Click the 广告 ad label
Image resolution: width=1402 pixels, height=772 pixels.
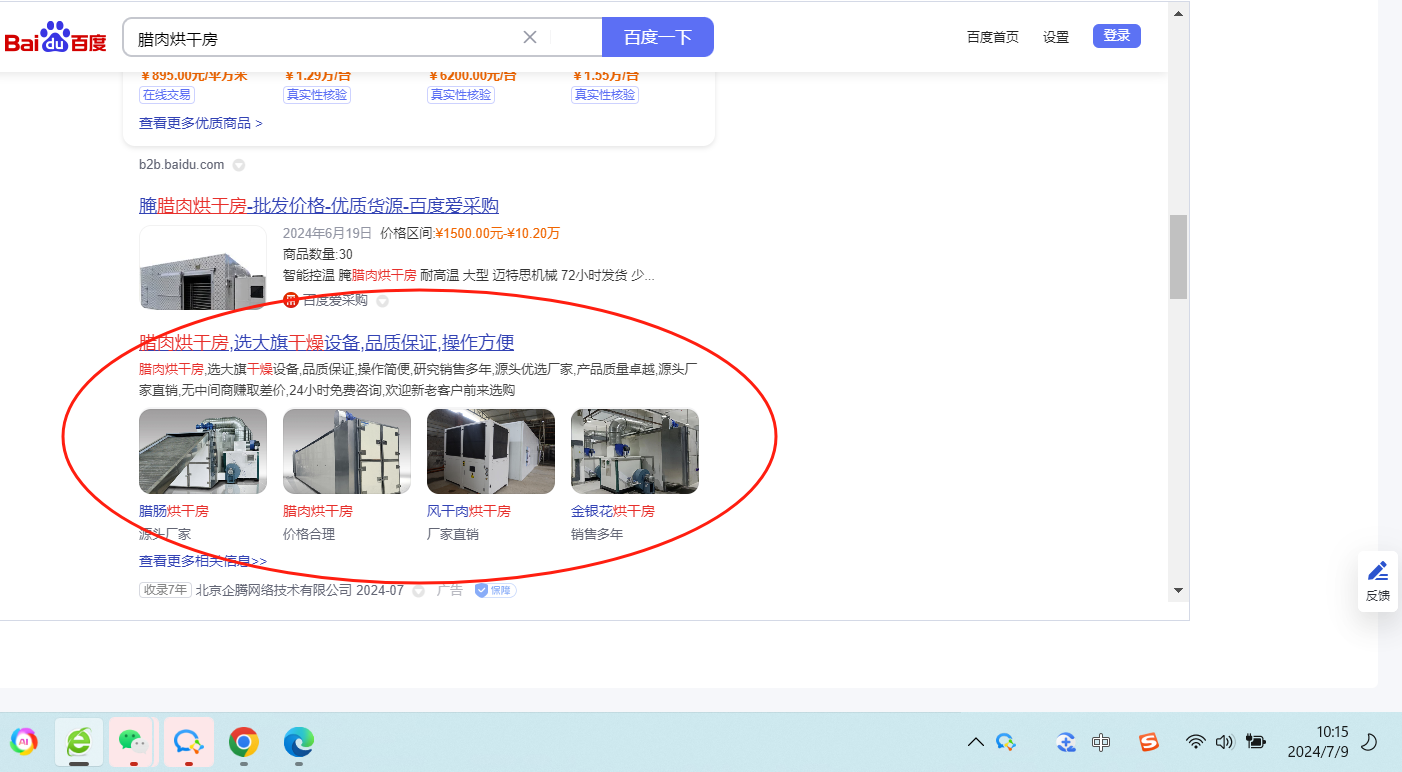click(x=450, y=590)
